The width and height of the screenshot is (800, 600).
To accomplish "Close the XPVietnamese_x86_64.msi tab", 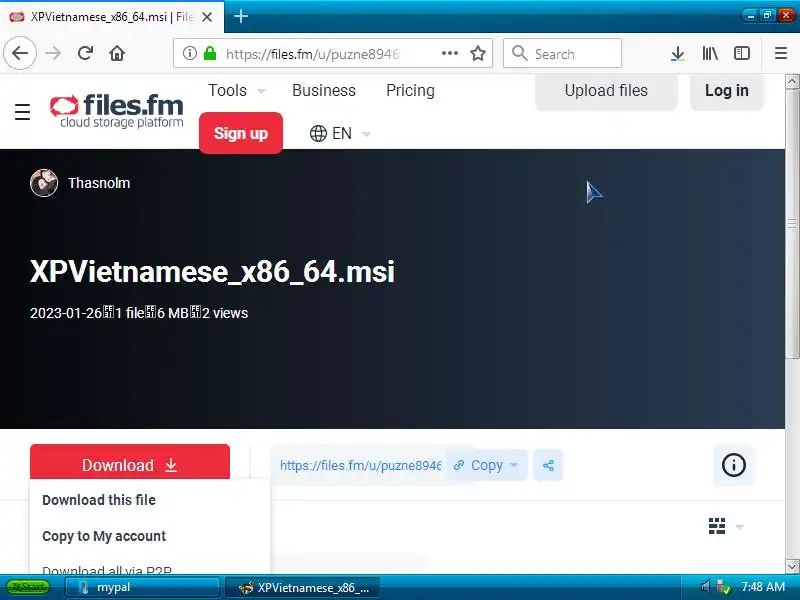I will [x=207, y=17].
